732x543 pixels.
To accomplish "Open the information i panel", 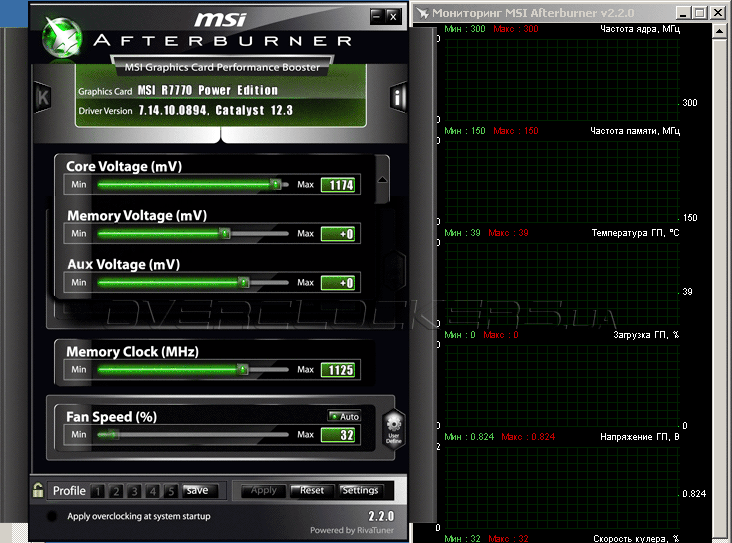I will click(x=398, y=97).
